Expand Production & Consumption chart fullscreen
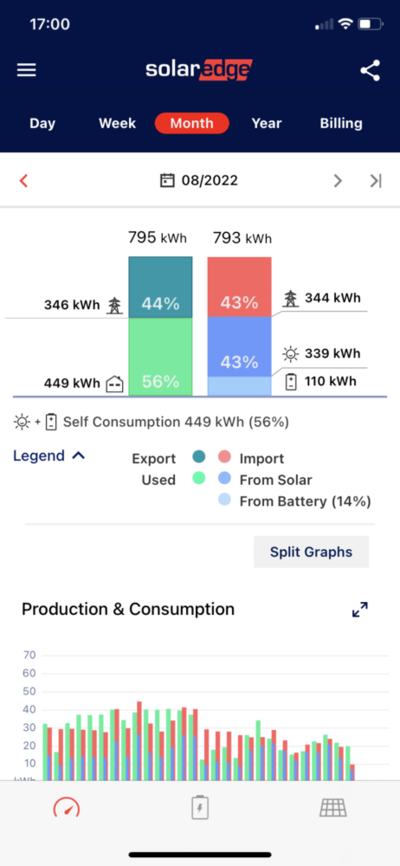The image size is (400, 866). (x=360, y=610)
